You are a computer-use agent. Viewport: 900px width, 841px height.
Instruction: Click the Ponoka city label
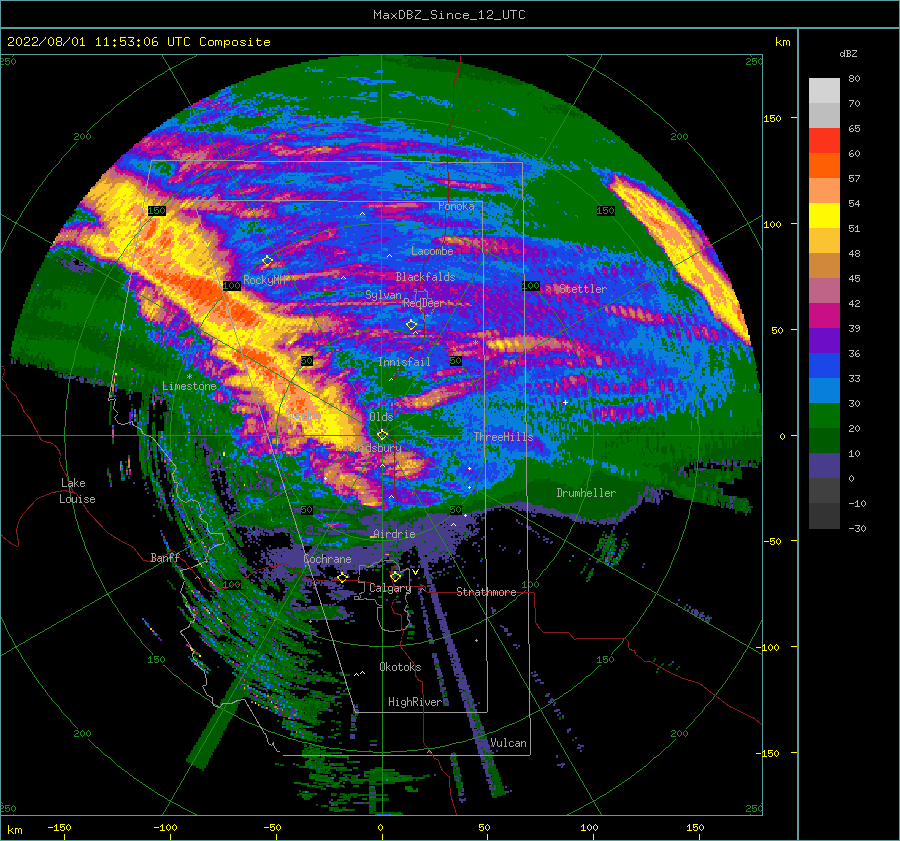[456, 206]
